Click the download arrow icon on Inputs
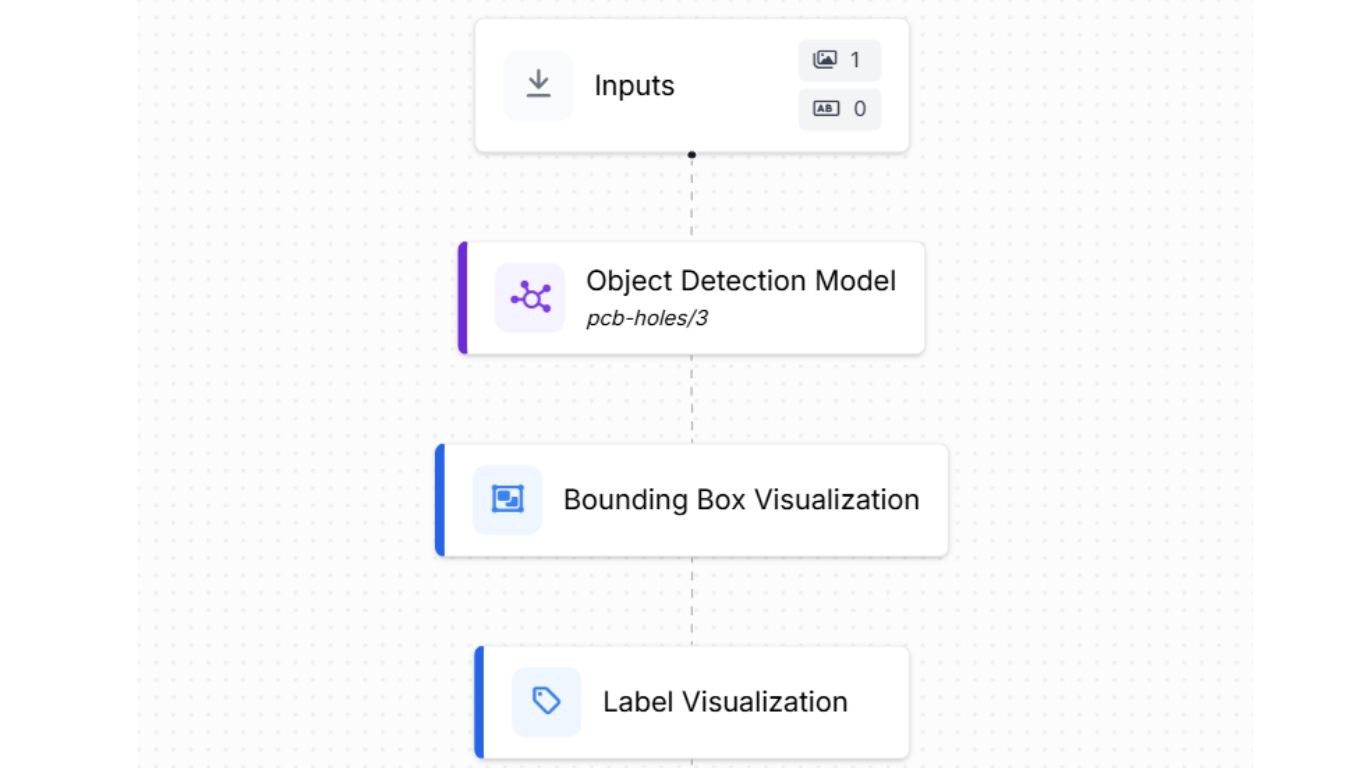 point(538,85)
